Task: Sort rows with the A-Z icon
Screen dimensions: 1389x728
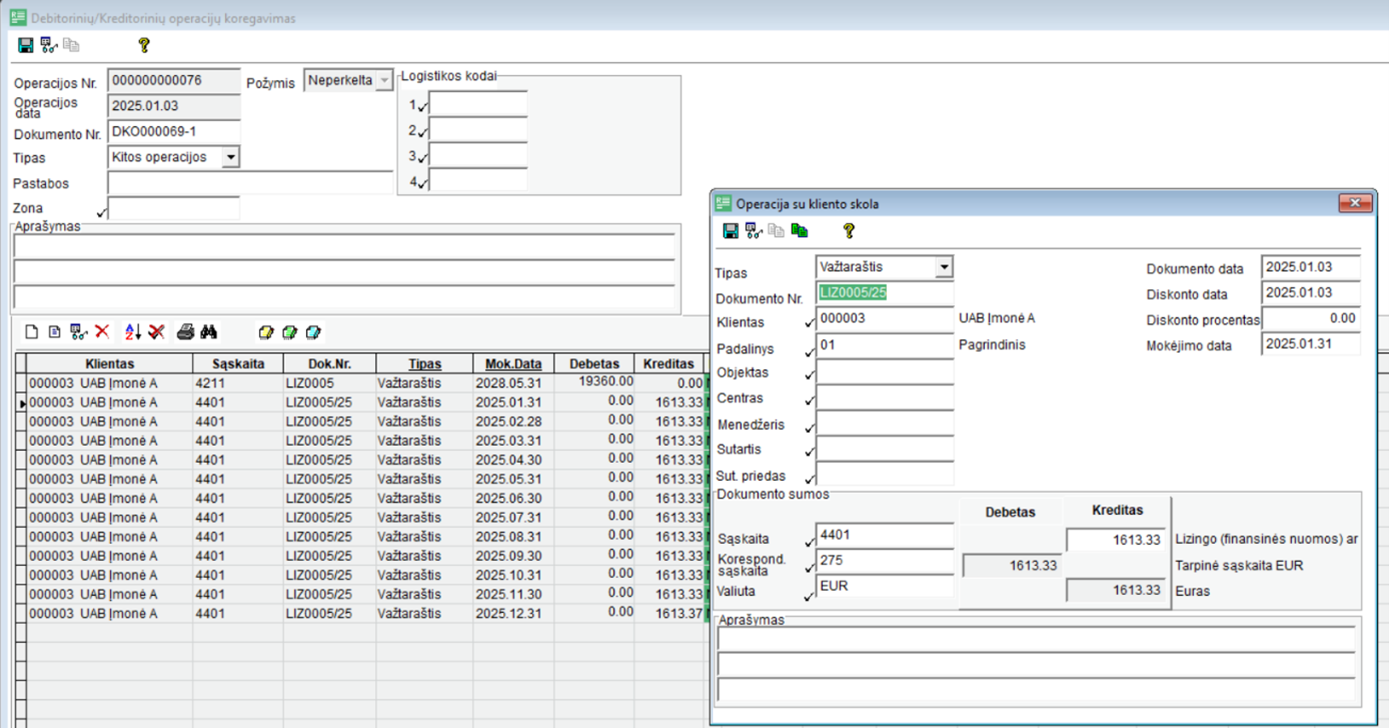Action: pos(133,332)
